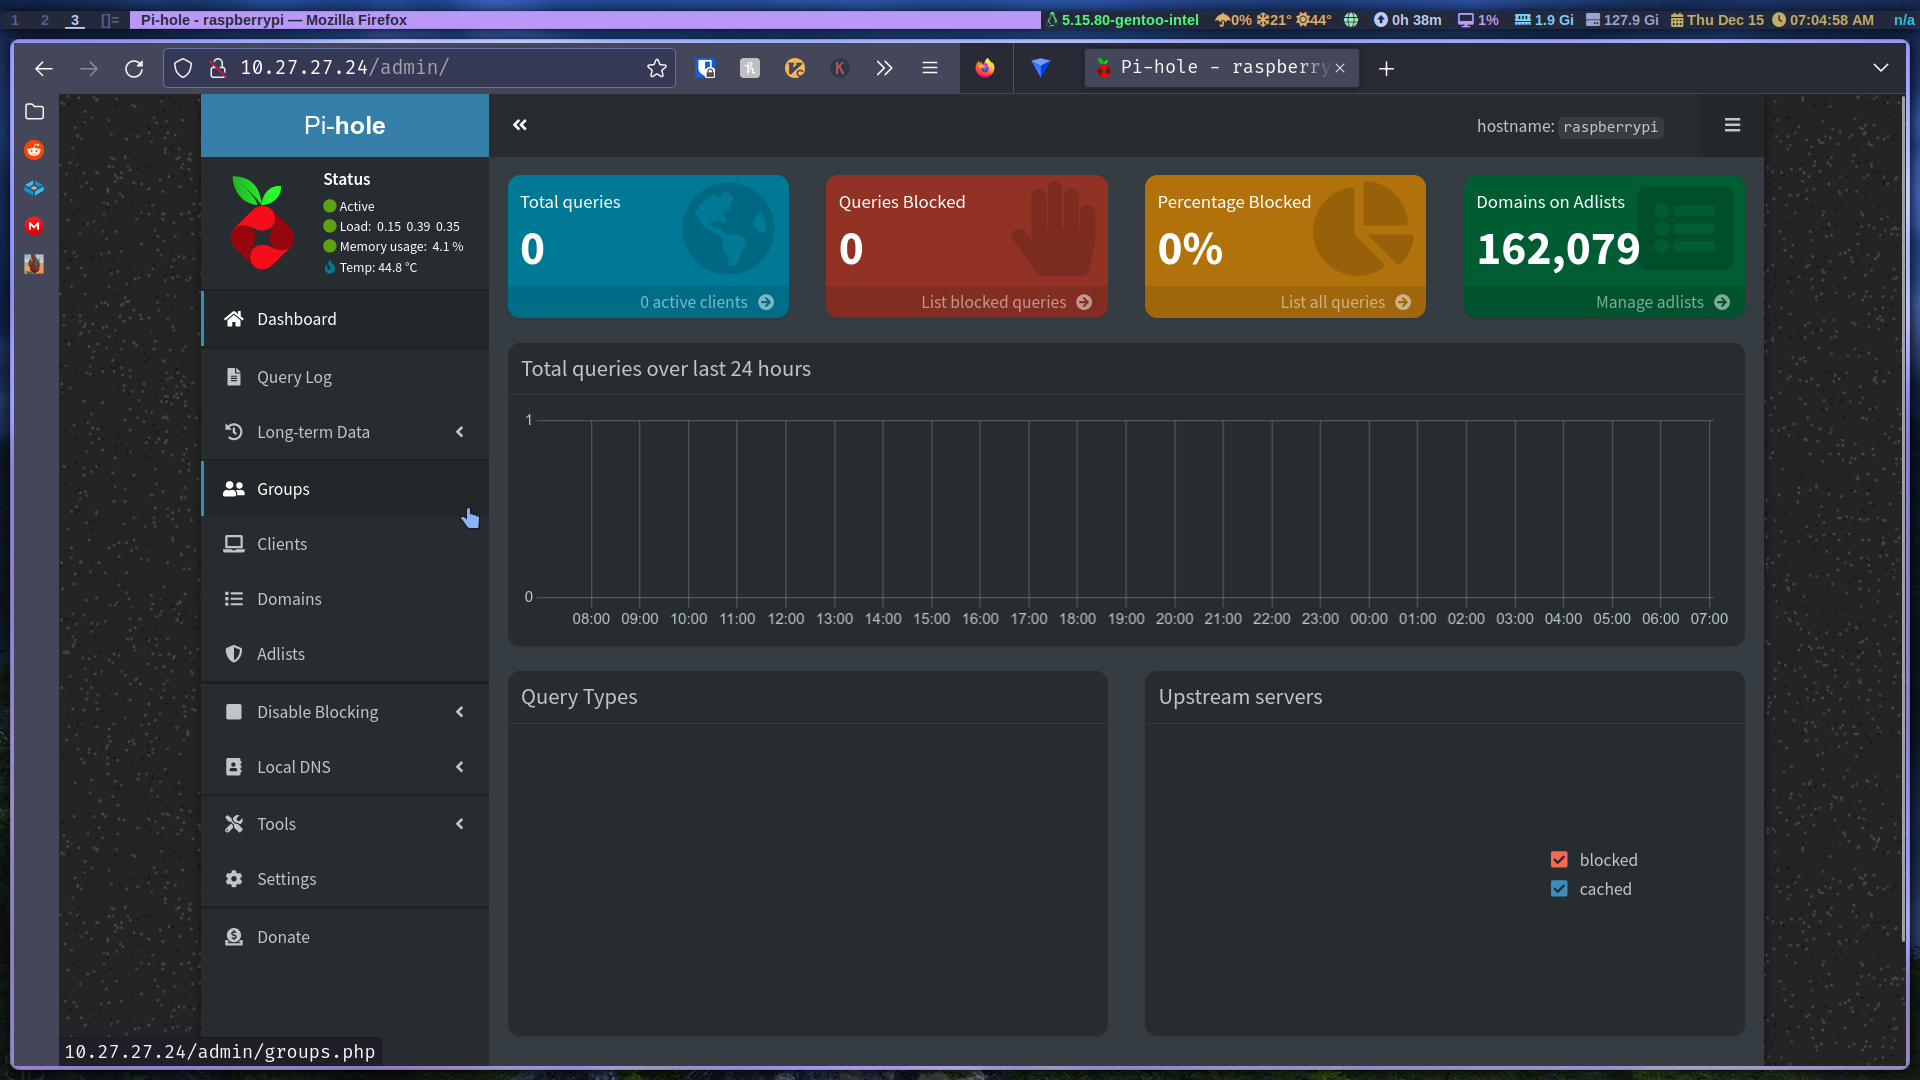Click the Adlists menu icon
1920x1080 pixels.
click(x=235, y=653)
